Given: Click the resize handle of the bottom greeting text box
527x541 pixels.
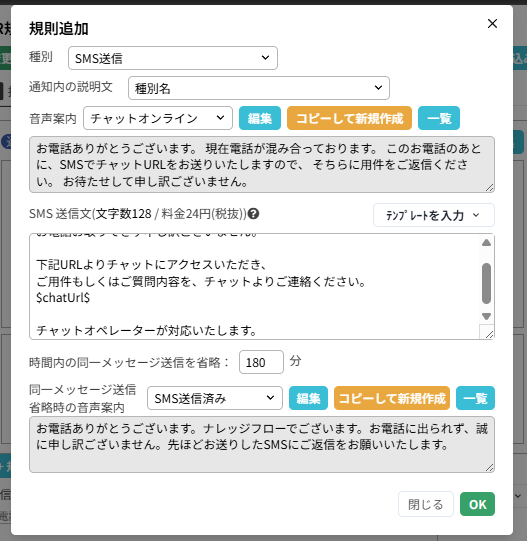Looking at the screenshot, I should click(x=489, y=467).
